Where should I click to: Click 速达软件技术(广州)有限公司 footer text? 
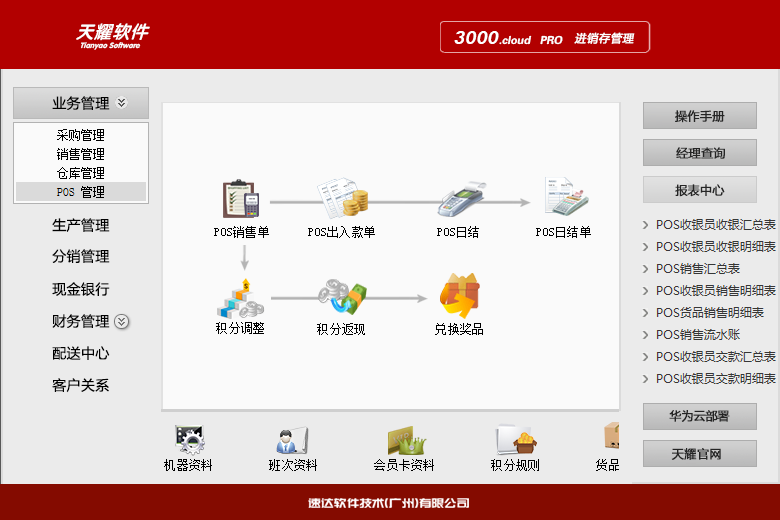tap(389, 503)
